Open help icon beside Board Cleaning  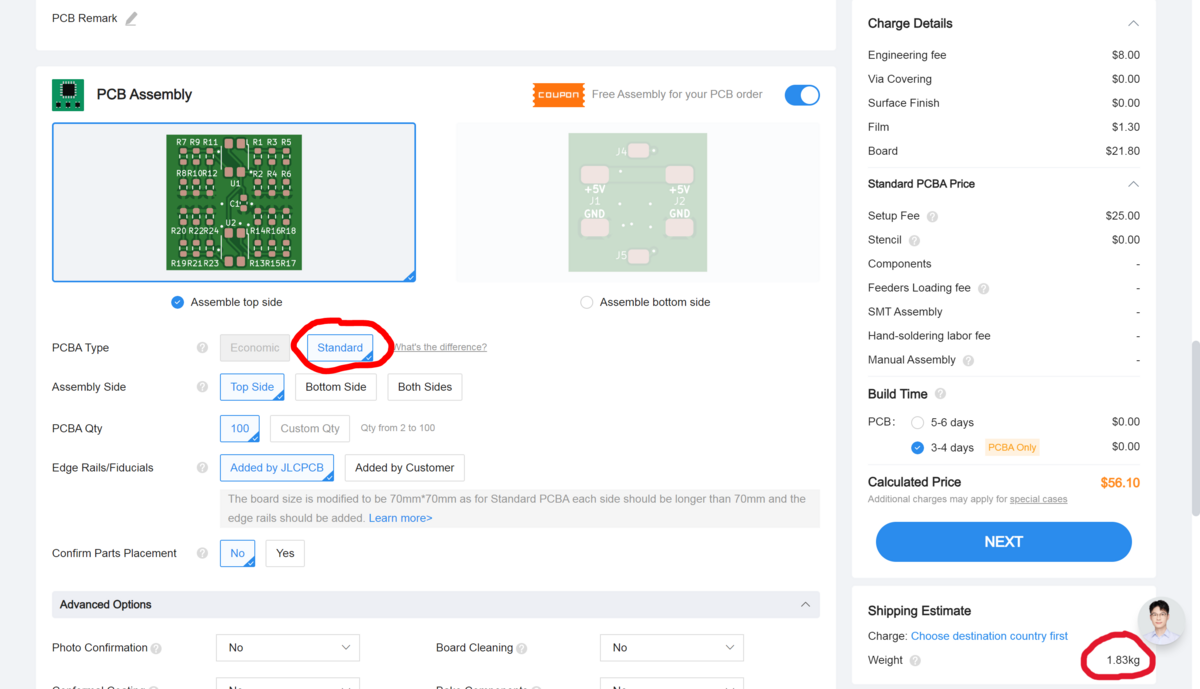[x=521, y=648]
